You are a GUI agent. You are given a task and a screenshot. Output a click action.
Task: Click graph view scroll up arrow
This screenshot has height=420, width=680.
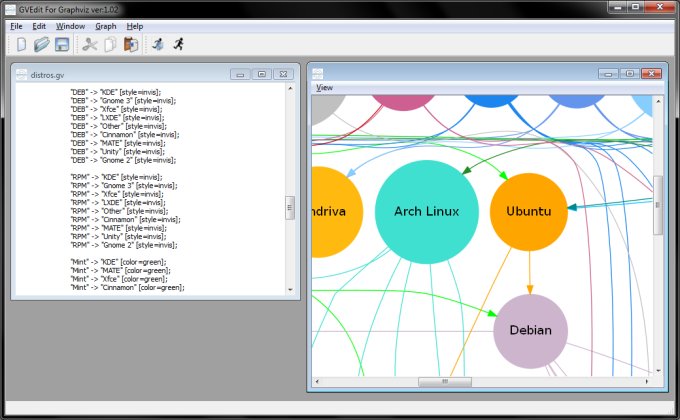[x=658, y=101]
